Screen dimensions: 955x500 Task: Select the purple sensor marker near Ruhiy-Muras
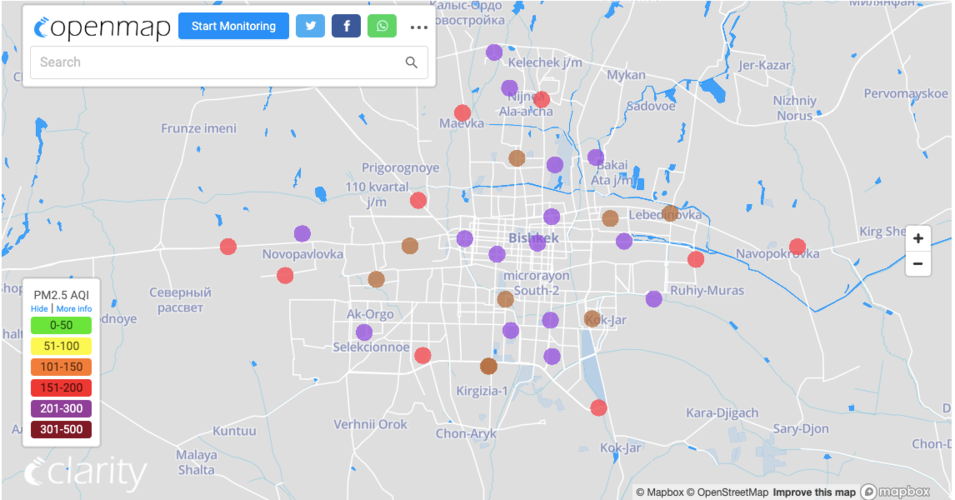654,299
